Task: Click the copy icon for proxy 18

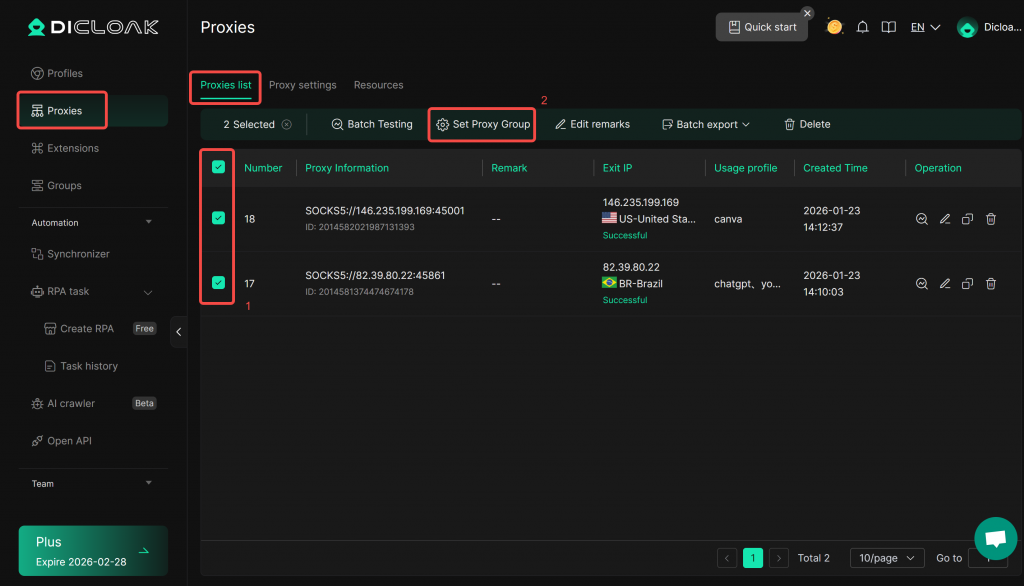Action: (x=968, y=219)
